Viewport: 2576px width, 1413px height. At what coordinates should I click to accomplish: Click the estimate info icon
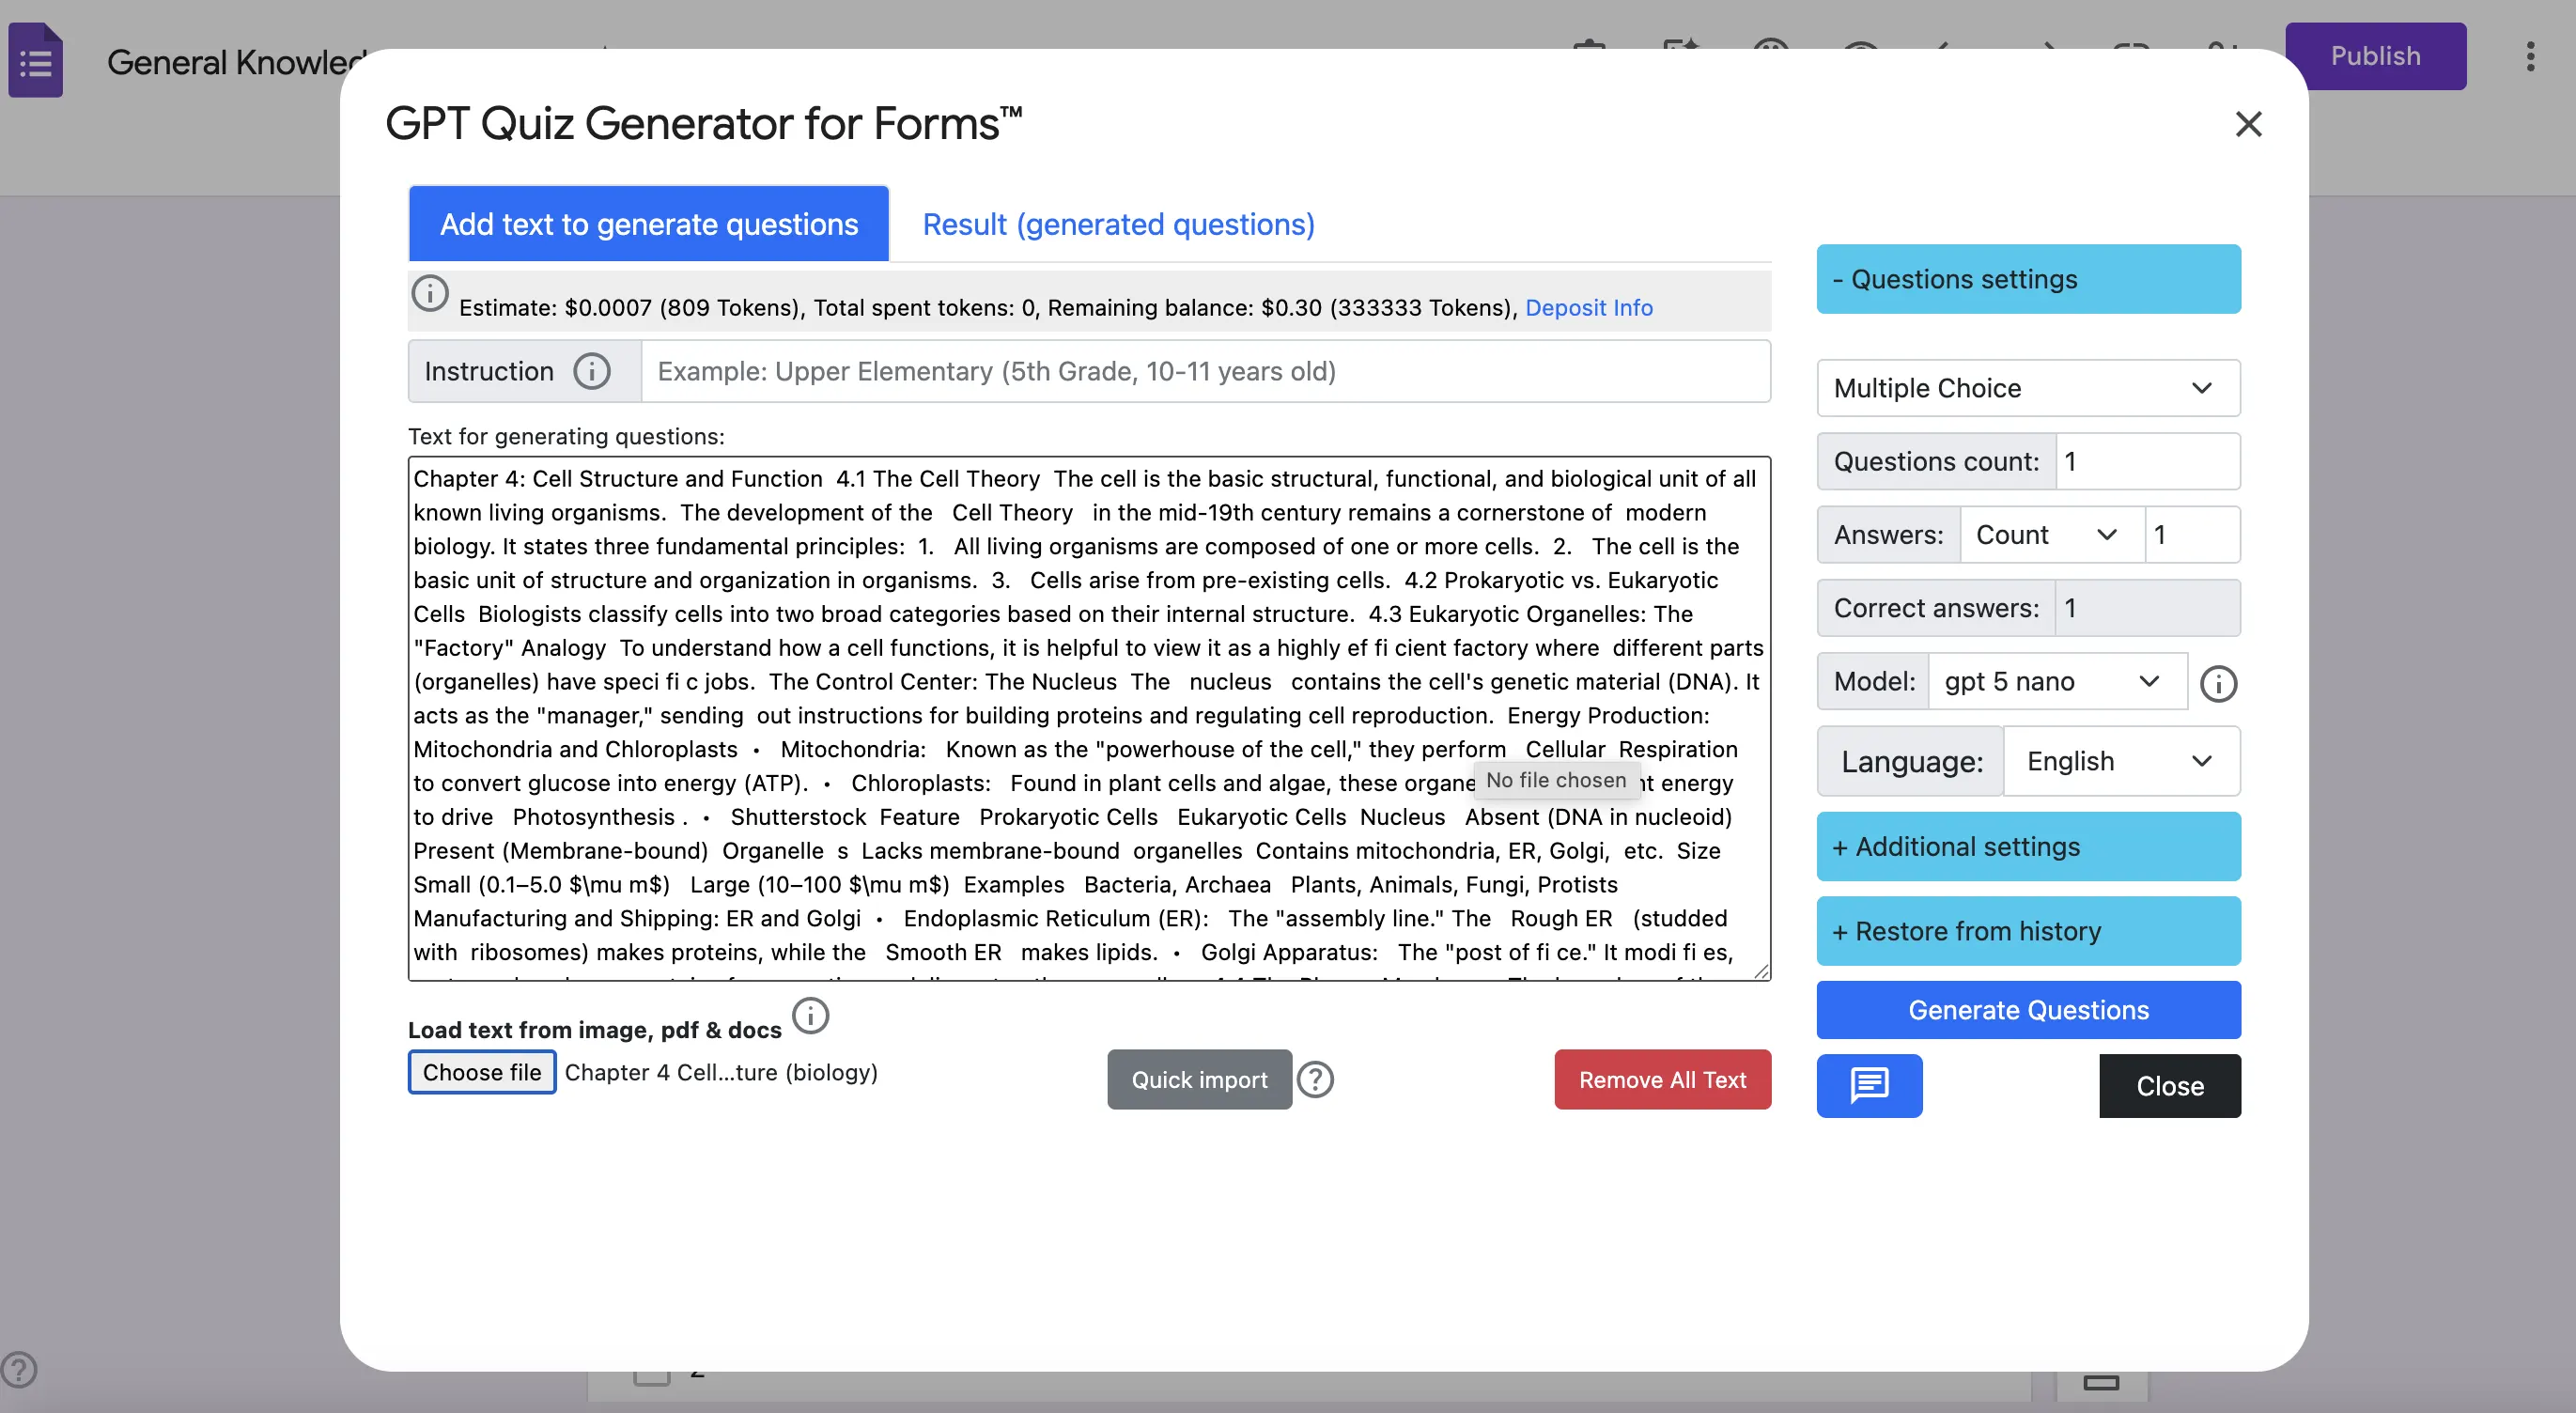click(x=430, y=294)
